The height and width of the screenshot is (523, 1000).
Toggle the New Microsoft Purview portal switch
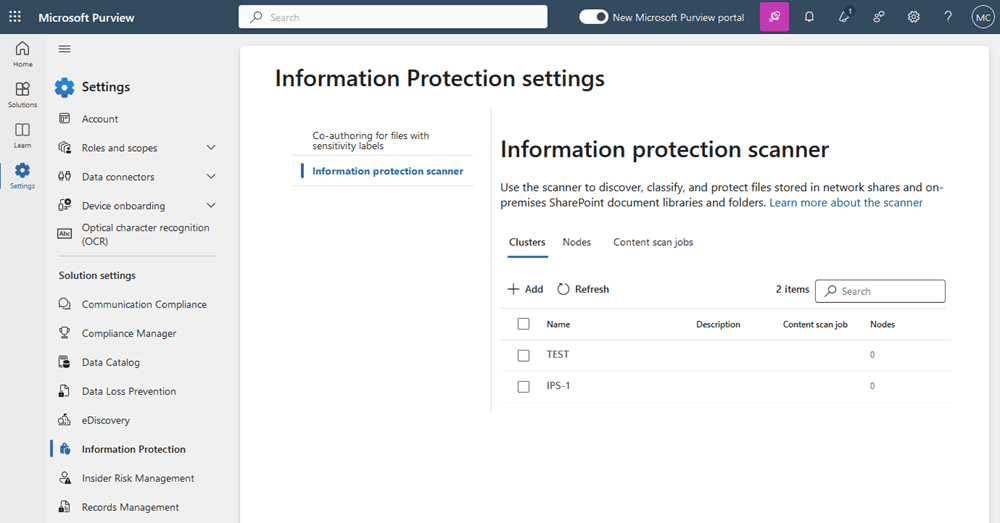594,17
